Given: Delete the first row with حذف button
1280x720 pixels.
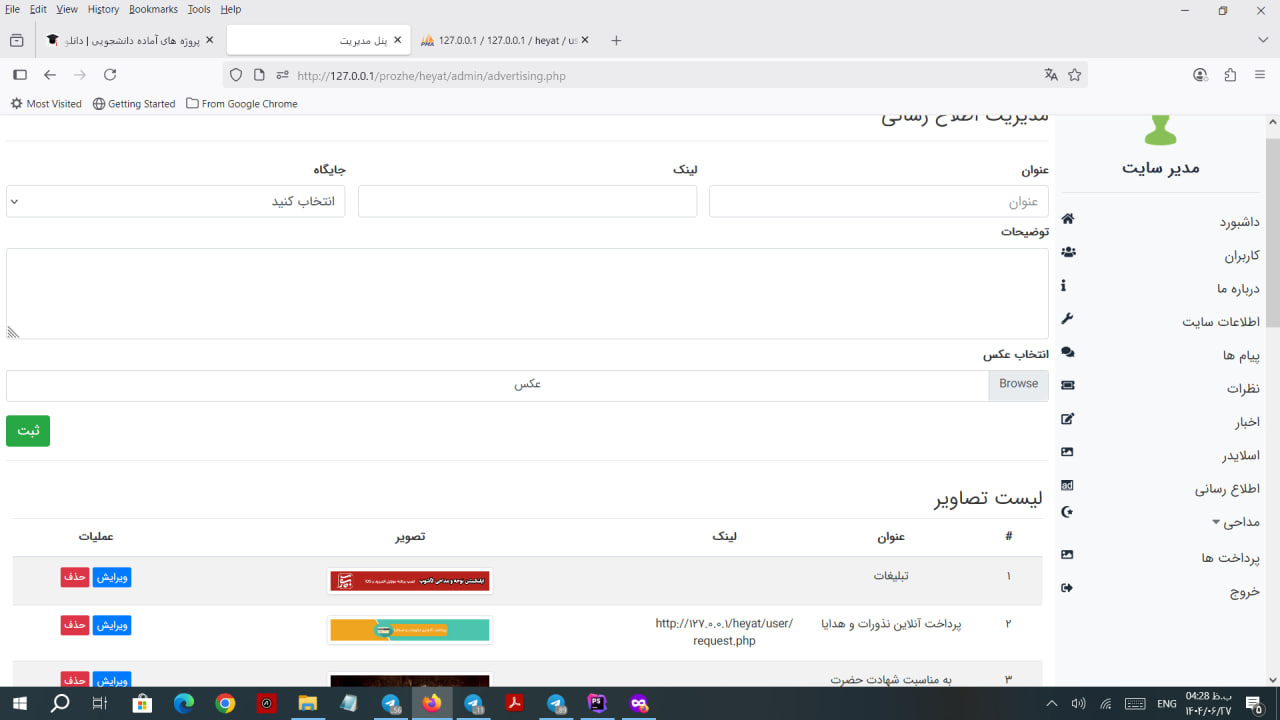Looking at the screenshot, I should tap(75, 577).
